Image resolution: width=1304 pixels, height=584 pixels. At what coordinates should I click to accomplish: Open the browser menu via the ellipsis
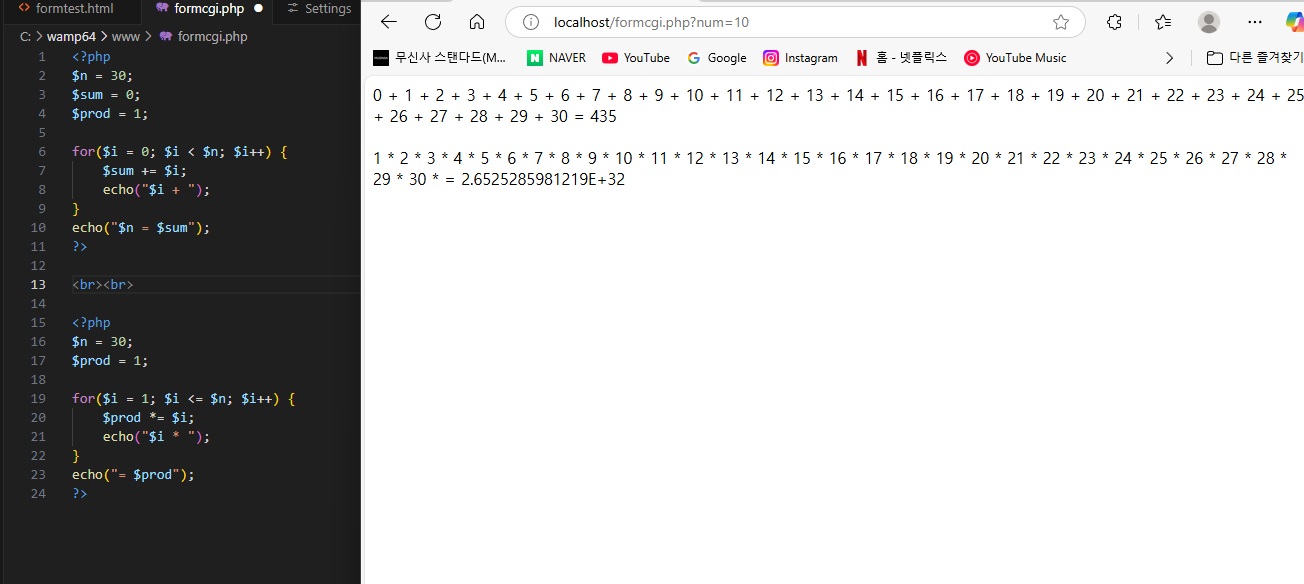[1254, 21]
